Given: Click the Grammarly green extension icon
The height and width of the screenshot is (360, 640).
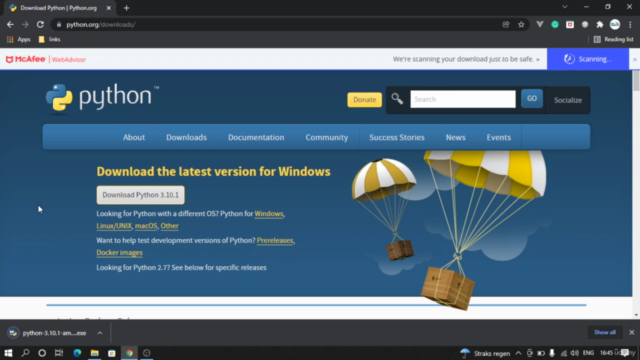Looking at the screenshot, I should (x=555, y=24).
